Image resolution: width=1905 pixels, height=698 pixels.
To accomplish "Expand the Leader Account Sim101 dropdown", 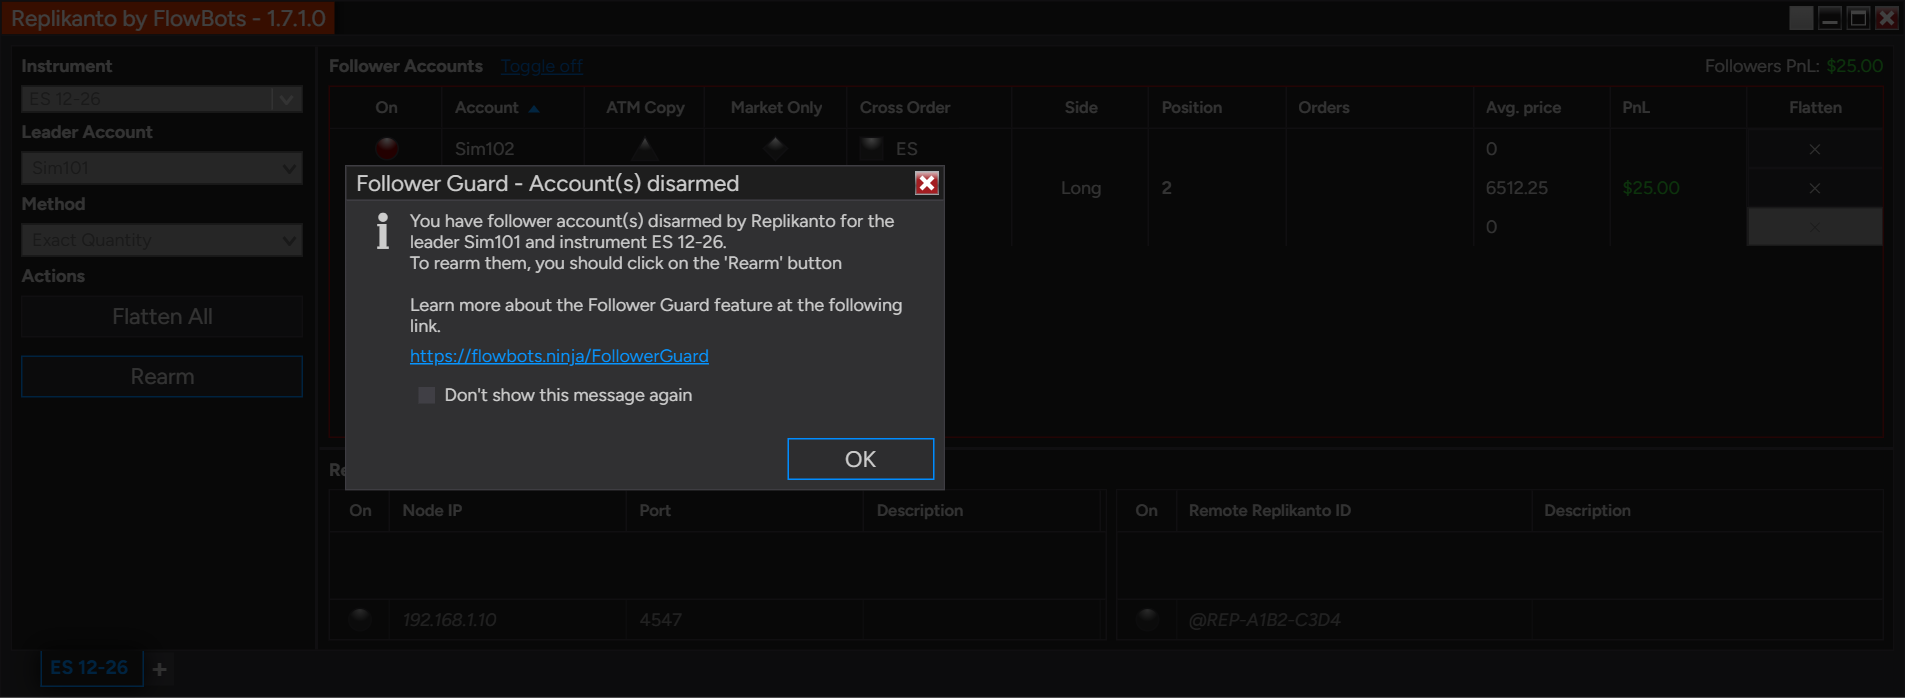I will pyautogui.click(x=162, y=168).
